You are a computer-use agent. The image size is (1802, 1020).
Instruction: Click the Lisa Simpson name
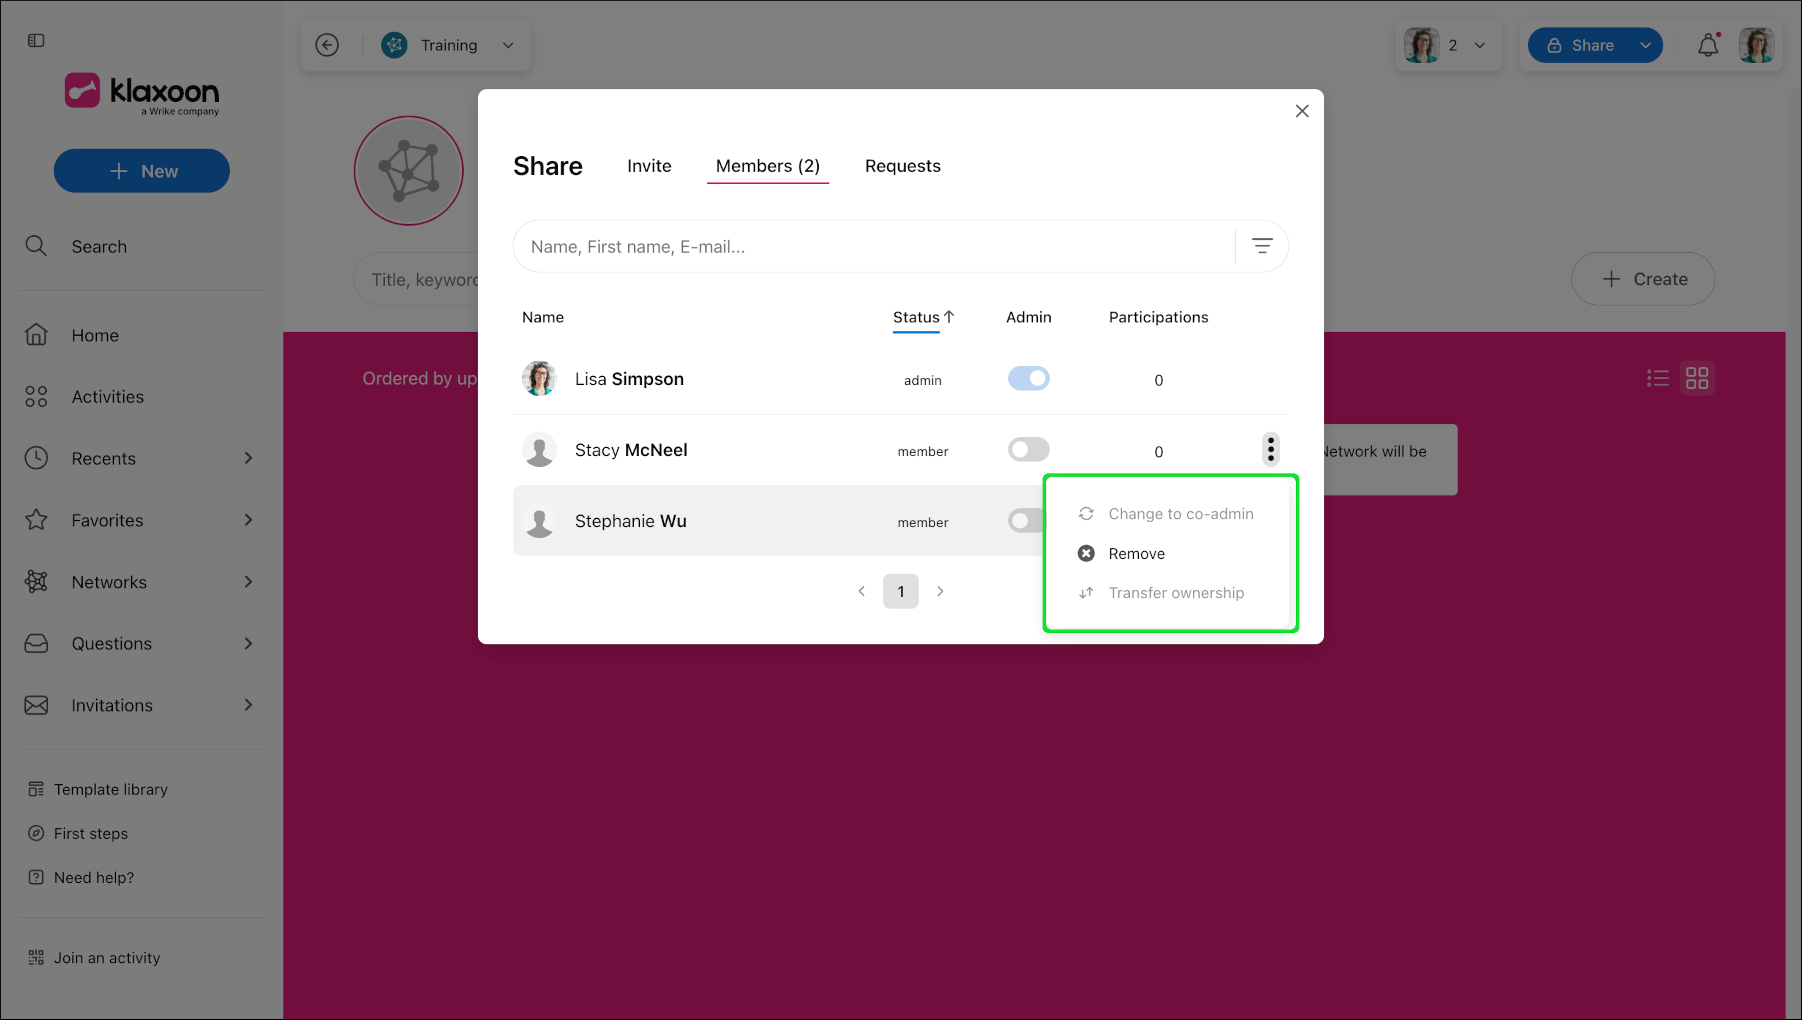point(629,379)
